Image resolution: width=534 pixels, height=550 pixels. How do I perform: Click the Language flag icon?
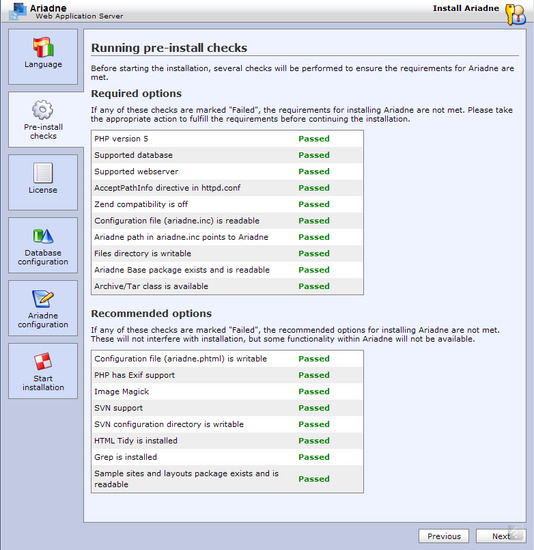point(43,47)
